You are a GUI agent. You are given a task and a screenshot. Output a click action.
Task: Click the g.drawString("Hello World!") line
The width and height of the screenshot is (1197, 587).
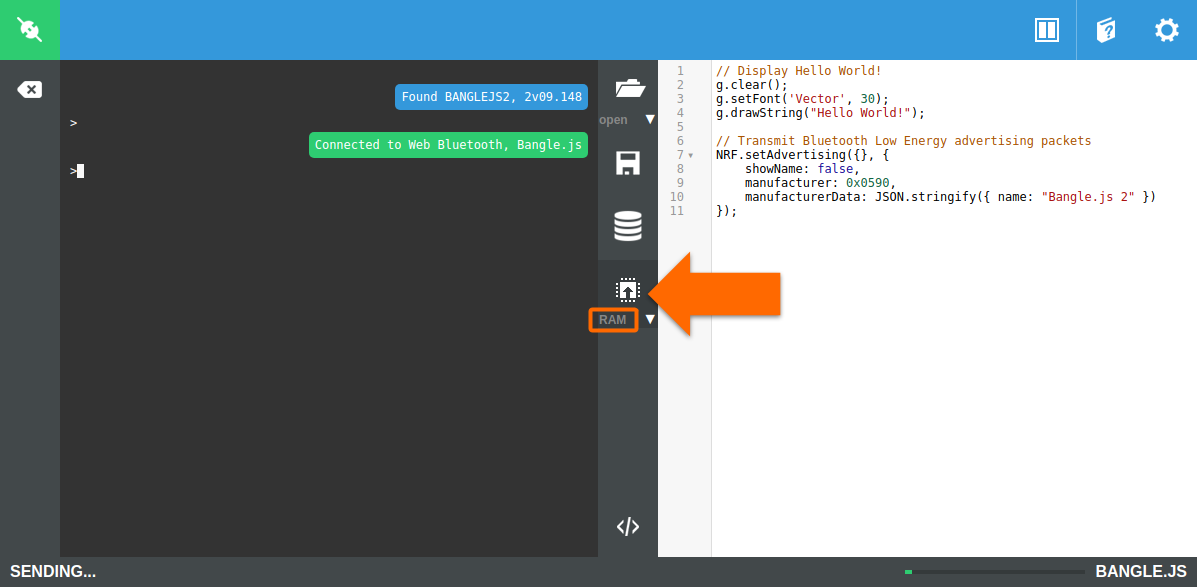820,113
